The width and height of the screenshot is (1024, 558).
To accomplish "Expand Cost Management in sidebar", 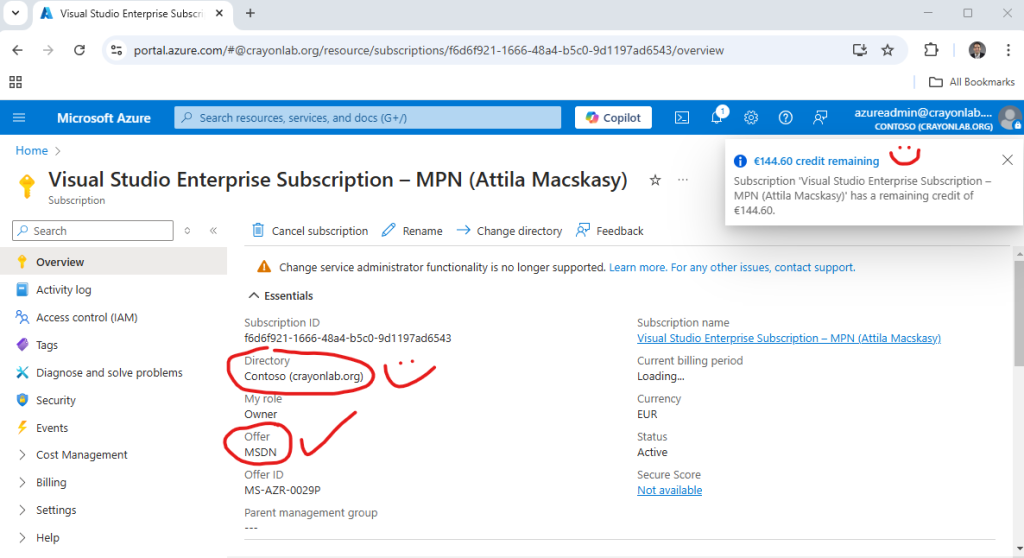I will coord(81,455).
